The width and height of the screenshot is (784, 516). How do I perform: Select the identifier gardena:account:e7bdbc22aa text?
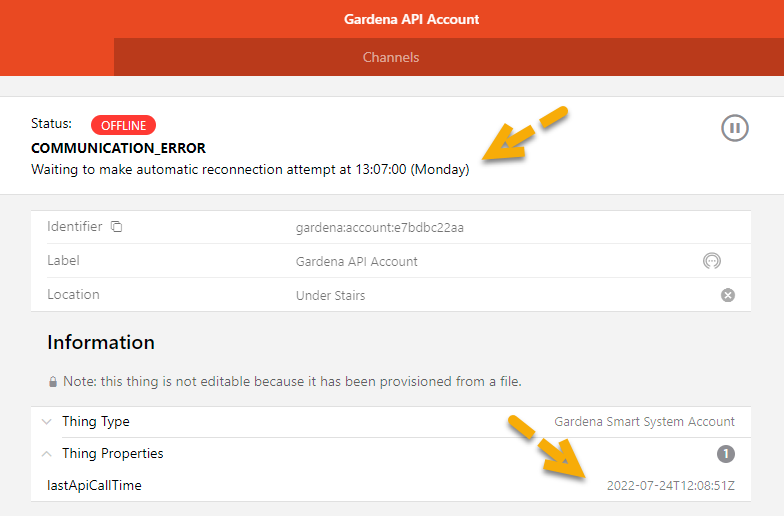[380, 228]
